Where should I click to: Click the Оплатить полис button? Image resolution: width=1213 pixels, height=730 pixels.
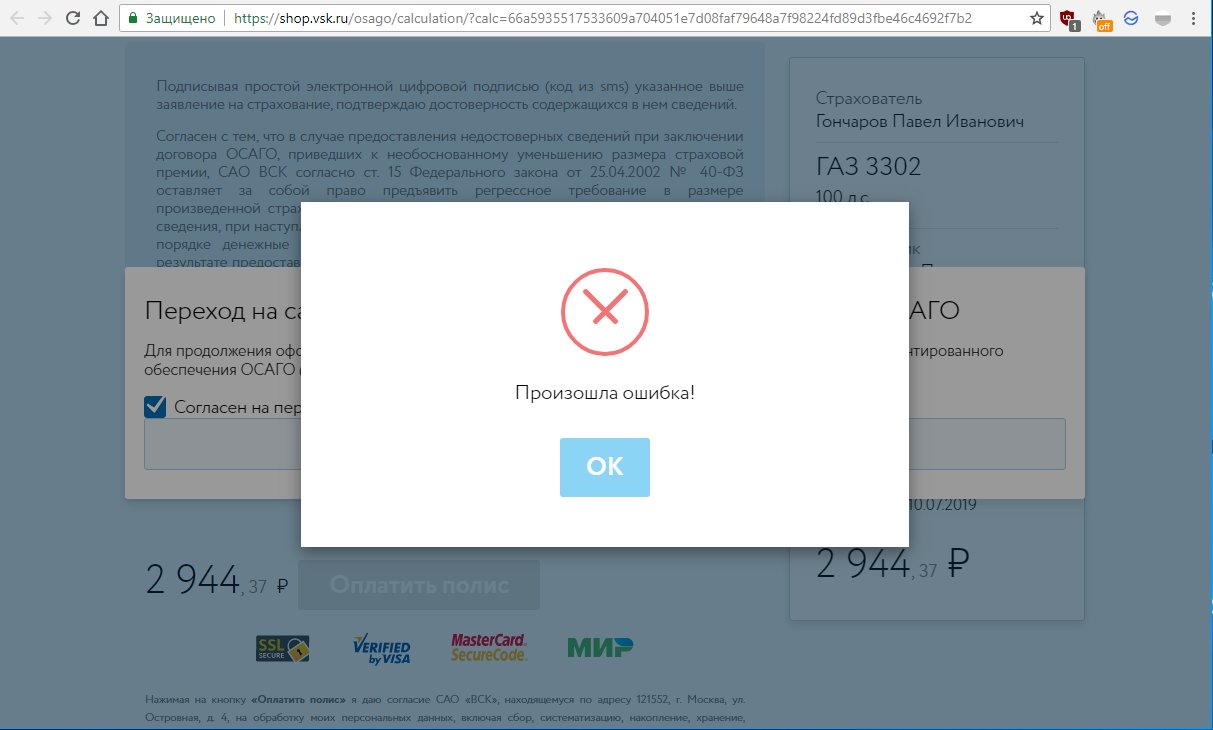click(419, 585)
